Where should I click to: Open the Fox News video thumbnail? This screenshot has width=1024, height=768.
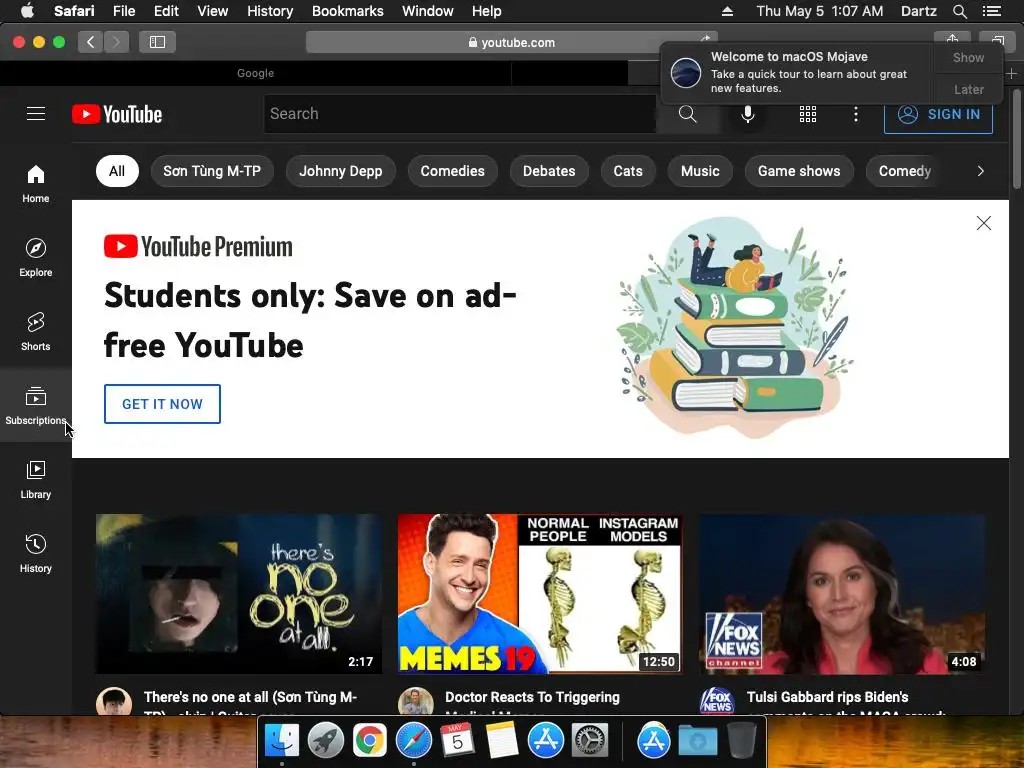(842, 594)
